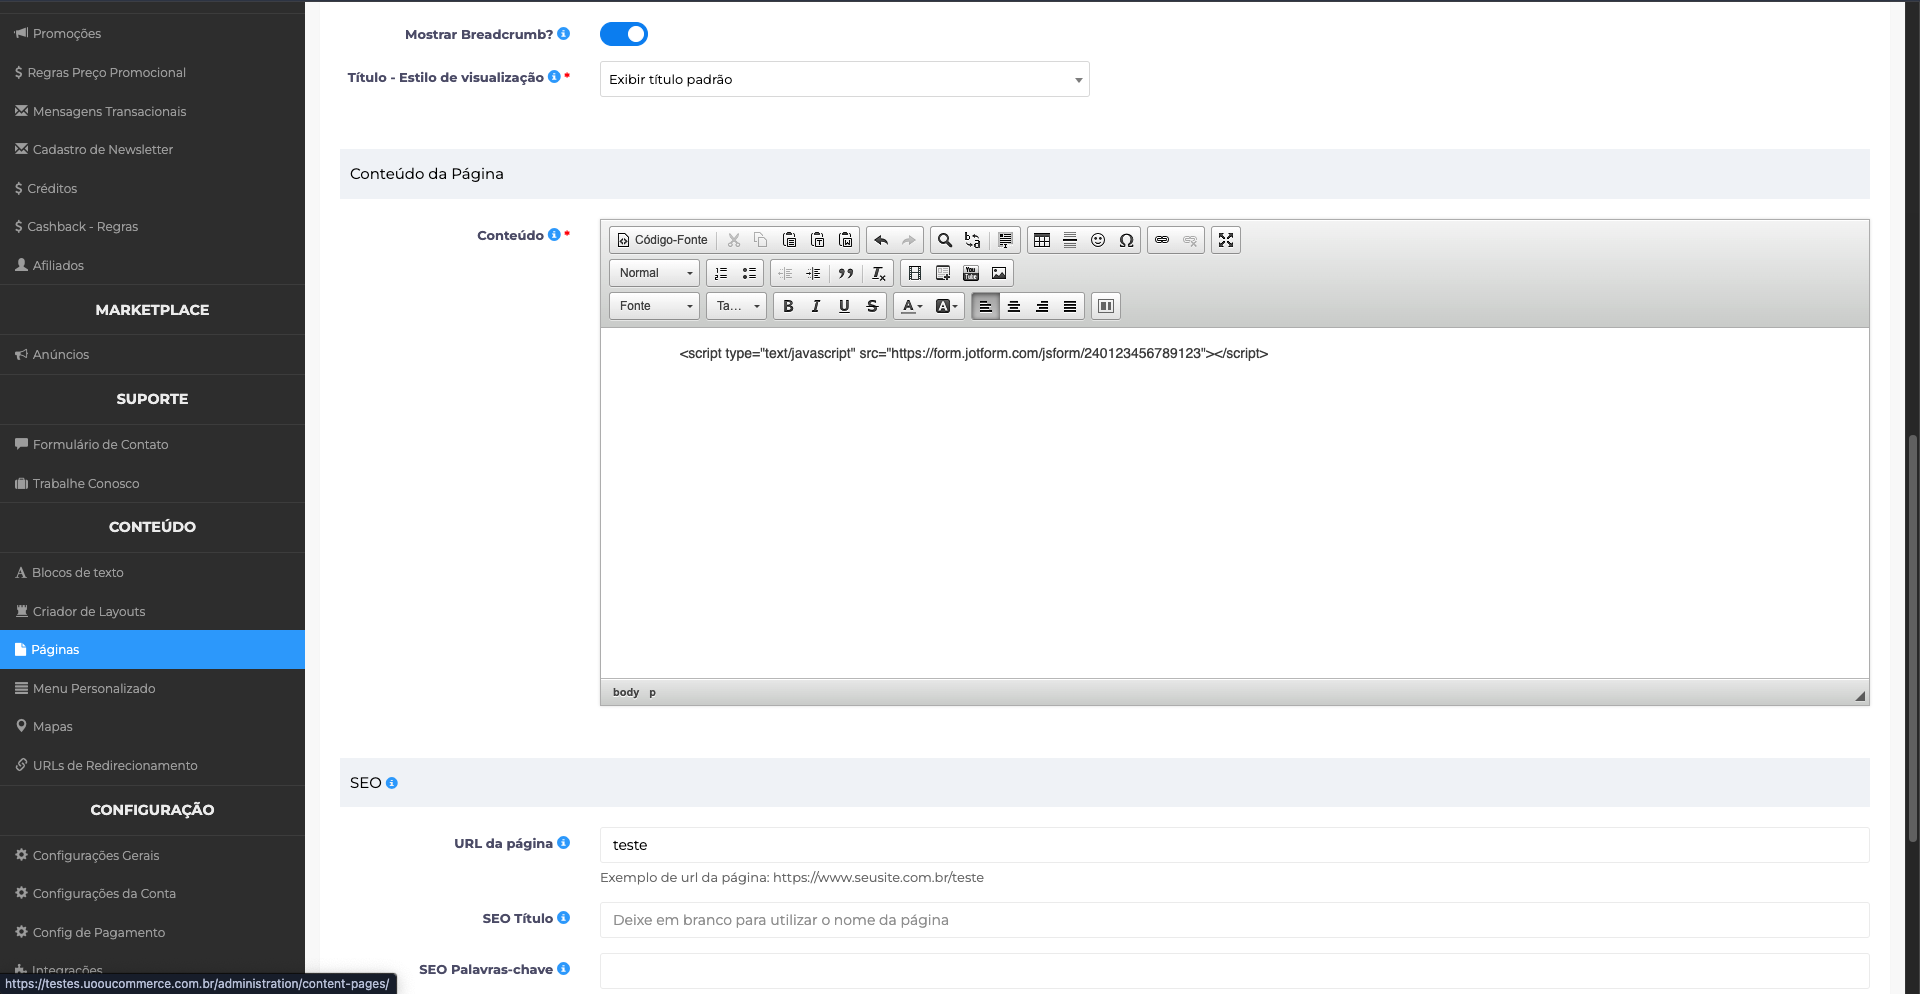The width and height of the screenshot is (1920, 994).
Task: Embed a YouTube video
Action: tap(971, 273)
